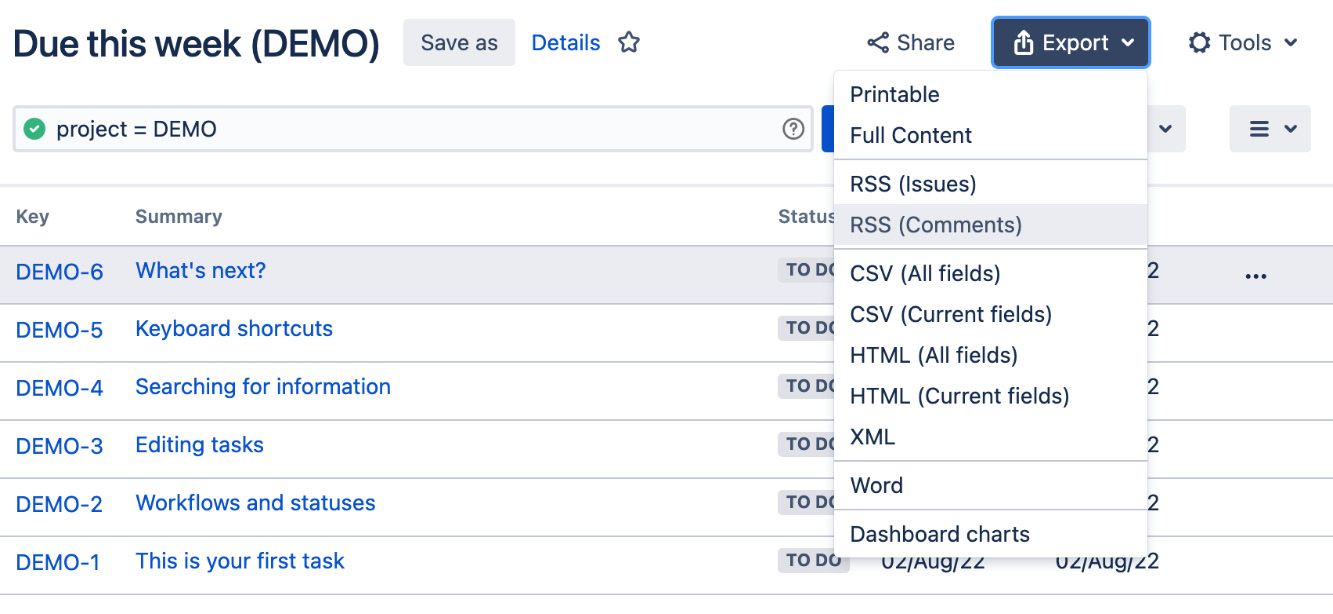The height and width of the screenshot is (614, 1333).
Task: Click the Share icon
Action: 877,42
